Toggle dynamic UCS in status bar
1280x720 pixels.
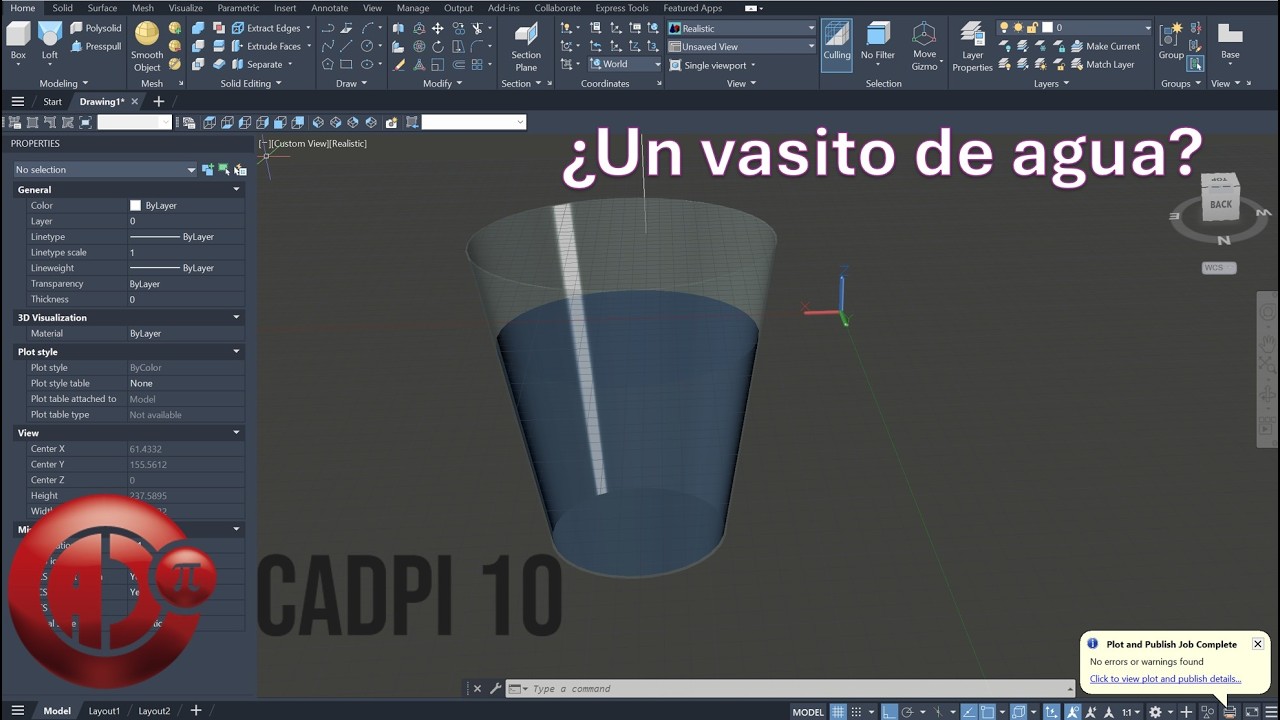pyautogui.click(x=1050, y=711)
